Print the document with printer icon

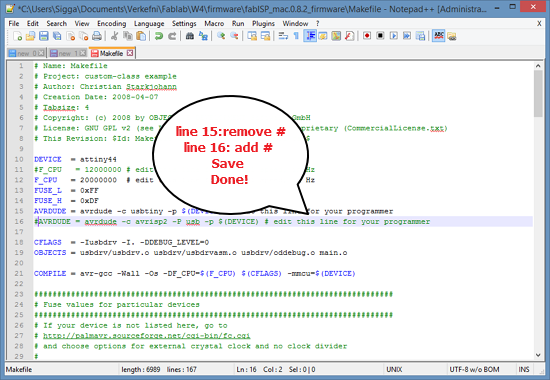click(x=97, y=36)
